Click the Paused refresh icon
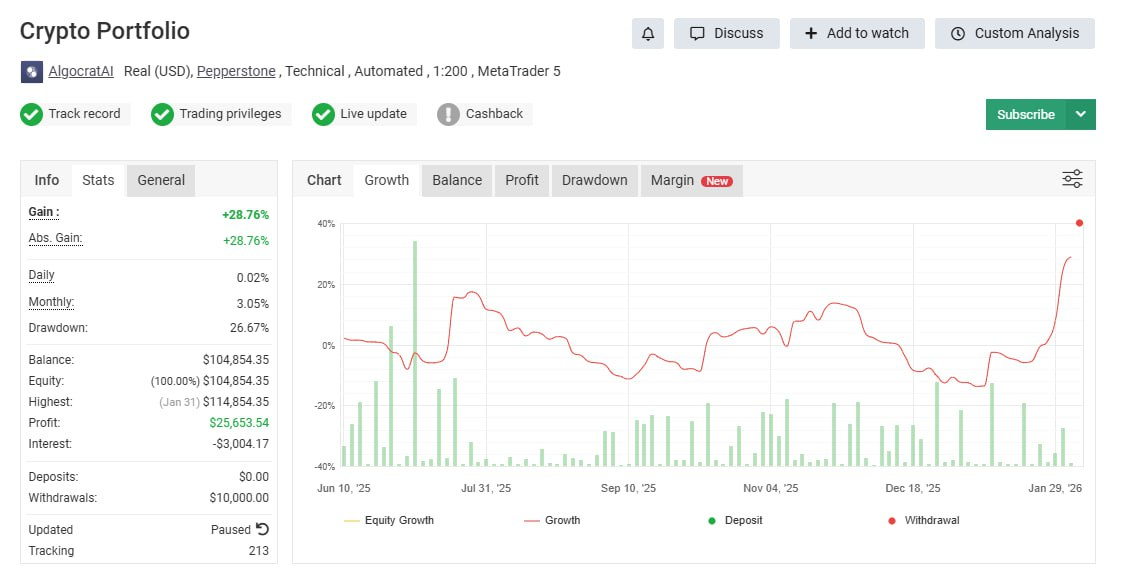The height and width of the screenshot is (576, 1122). [x=262, y=529]
